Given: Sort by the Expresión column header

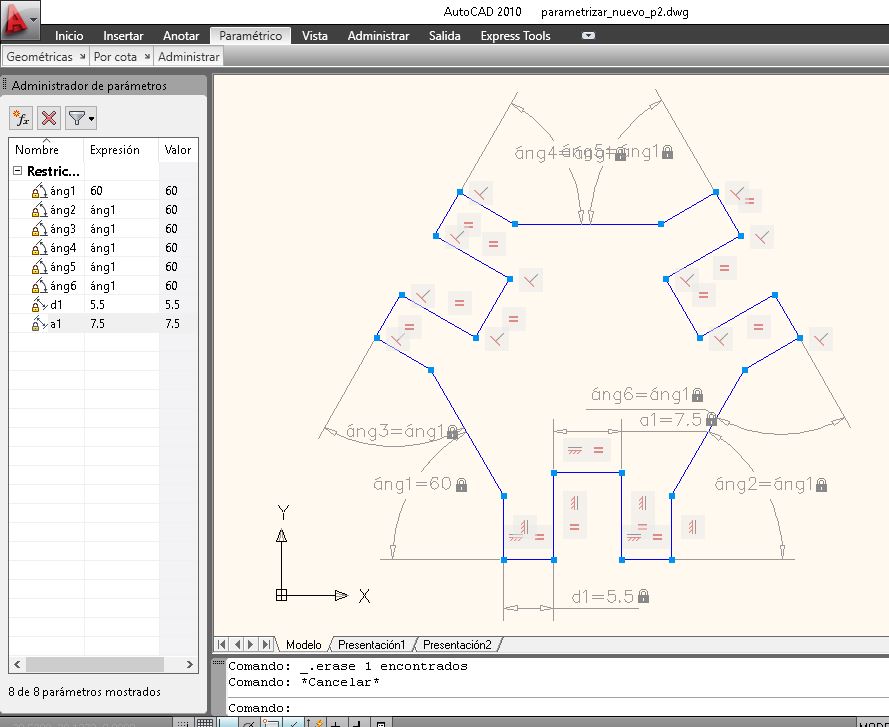Looking at the screenshot, I should tap(121, 150).
